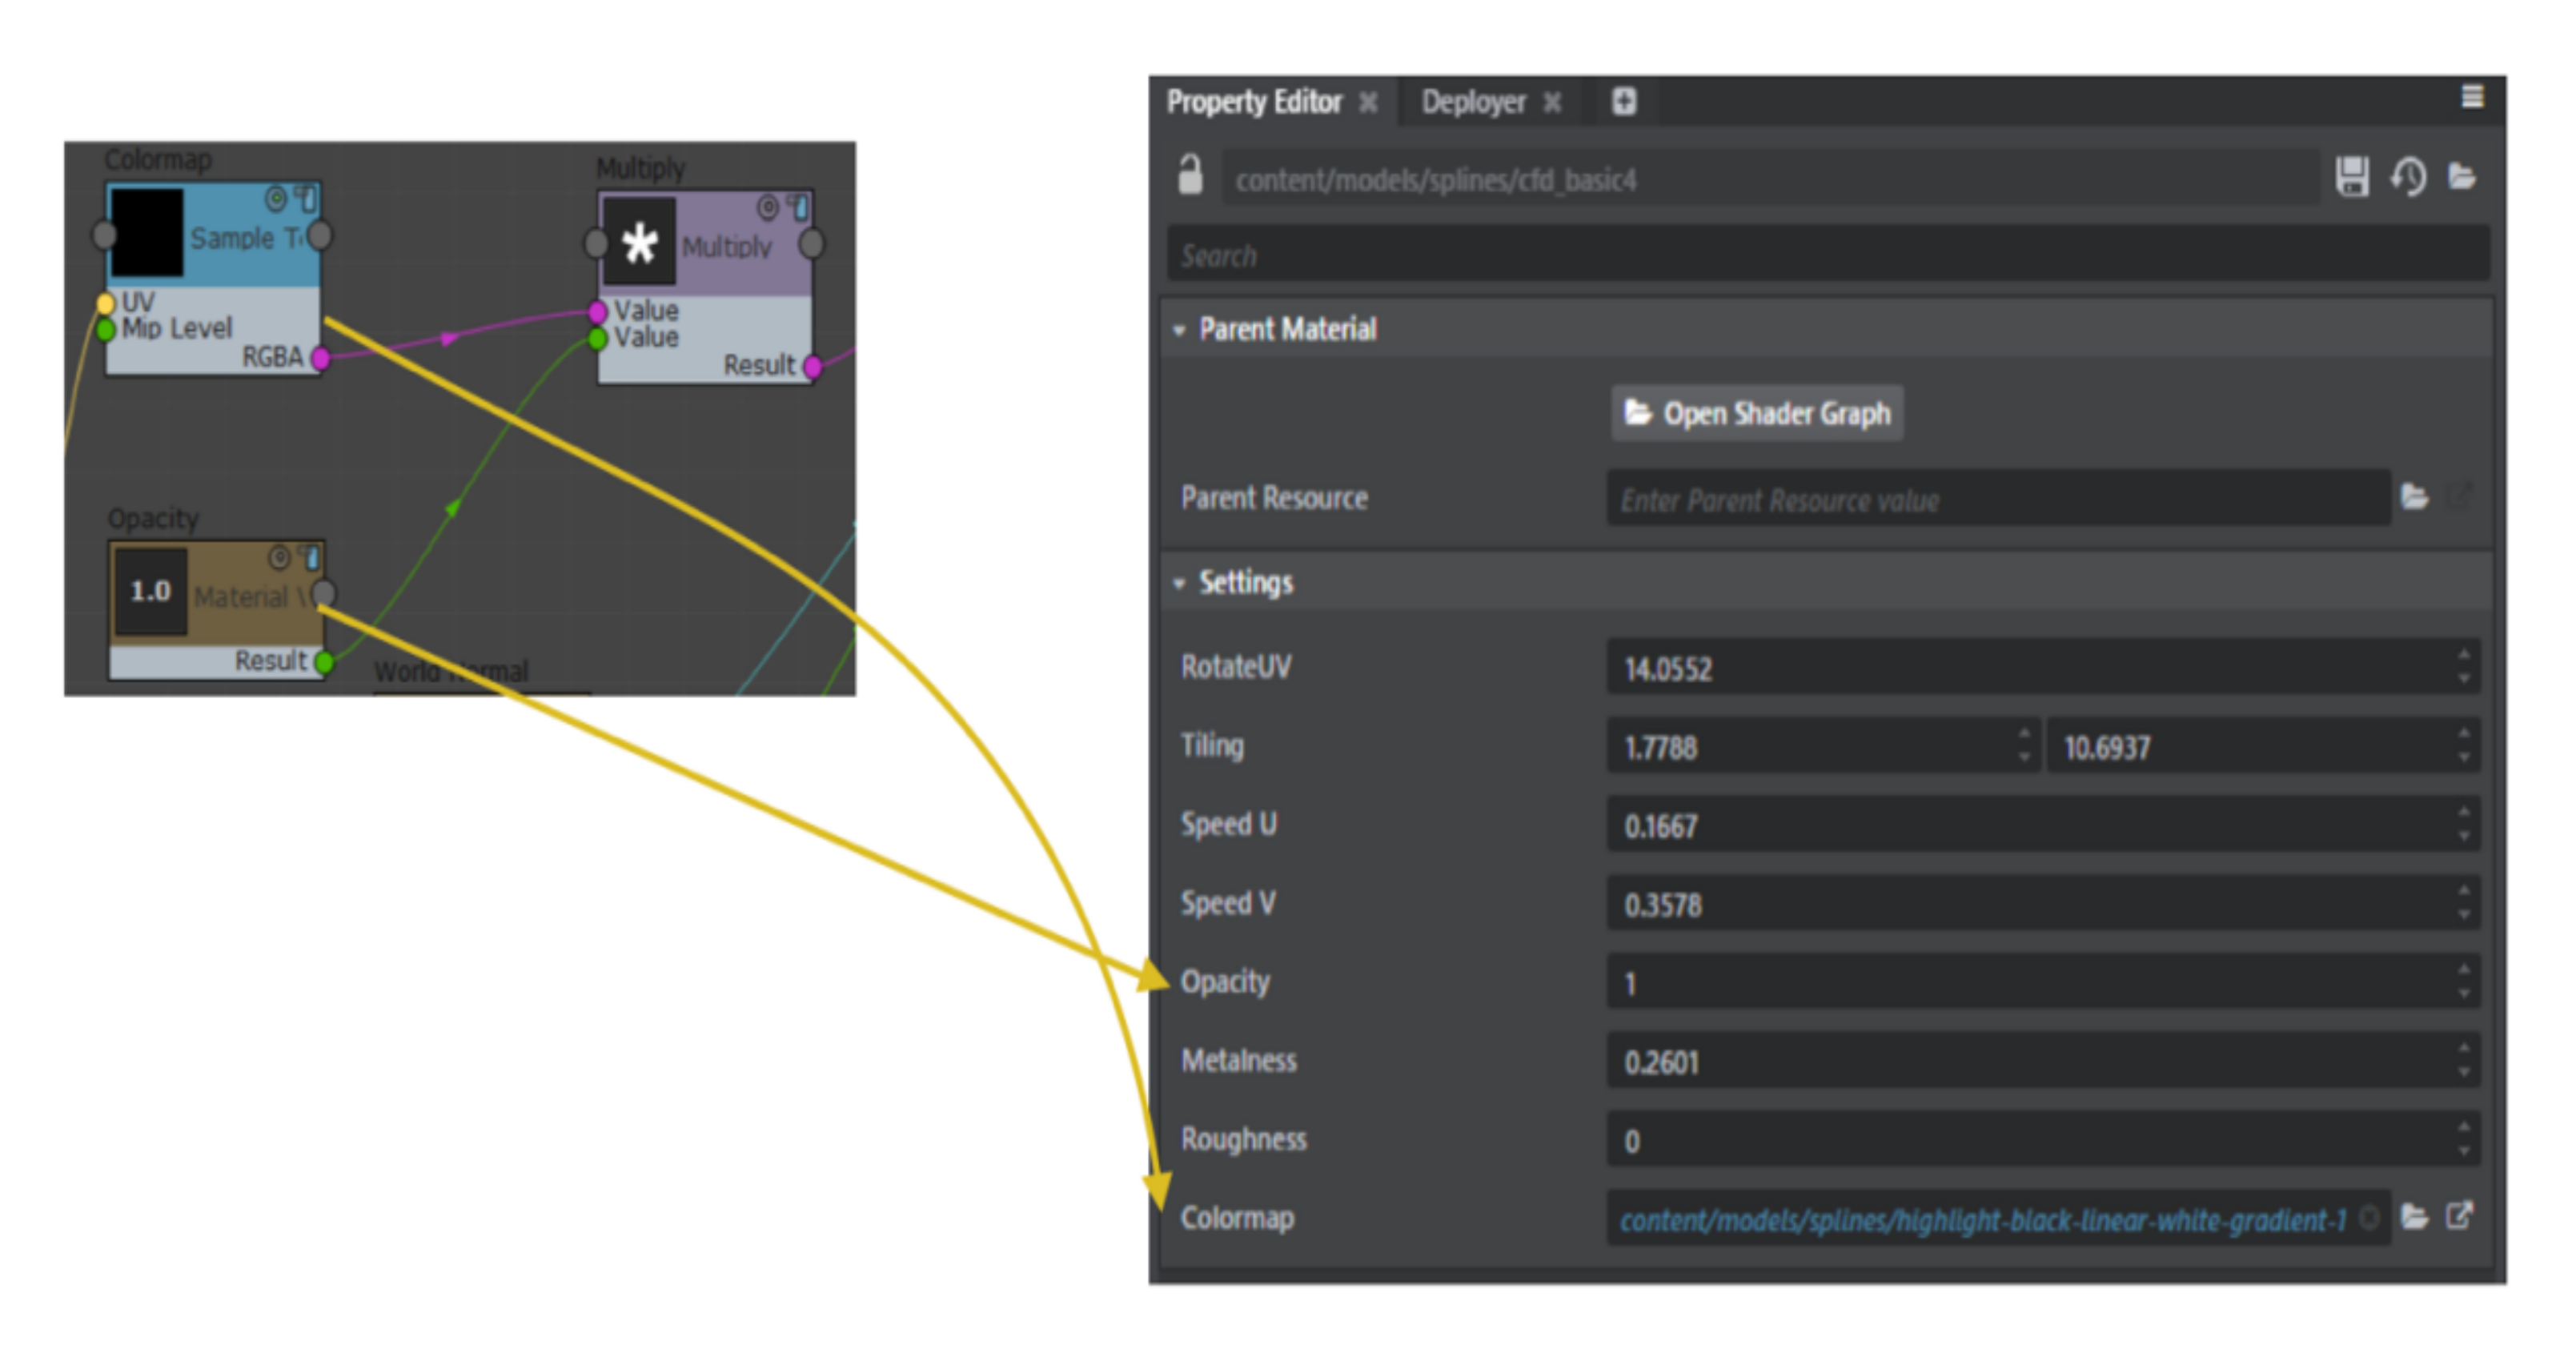Click the black Colormap texture preview on node
2576x1353 pixels.
pyautogui.click(x=147, y=233)
